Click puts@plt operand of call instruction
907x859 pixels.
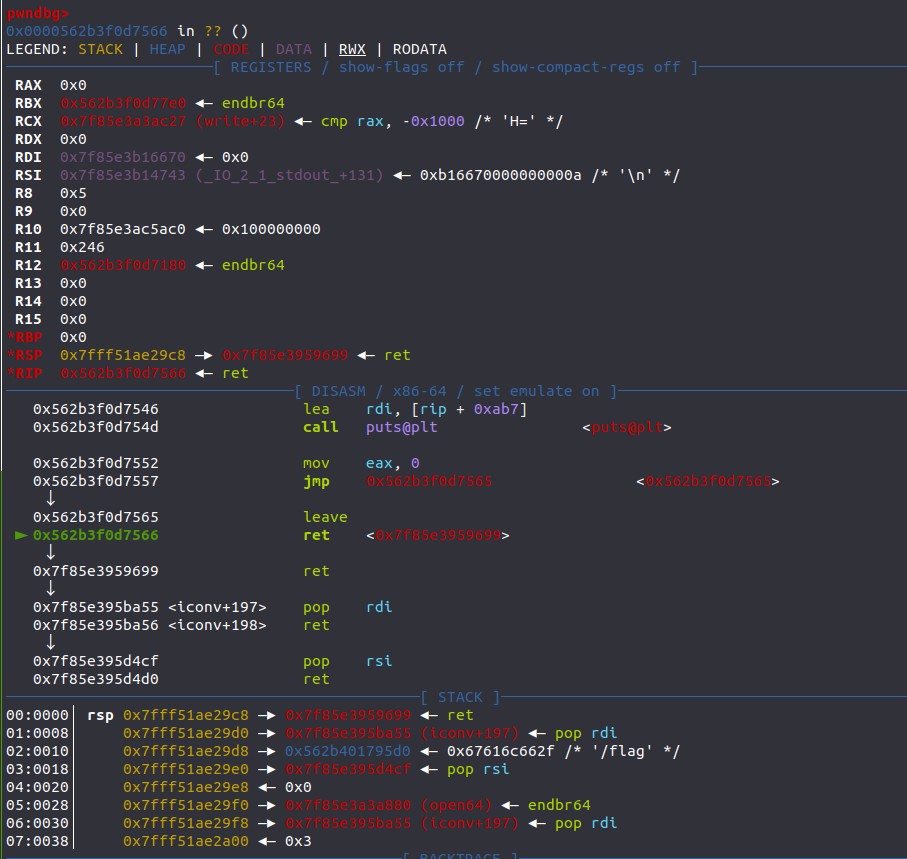[x=401, y=427]
